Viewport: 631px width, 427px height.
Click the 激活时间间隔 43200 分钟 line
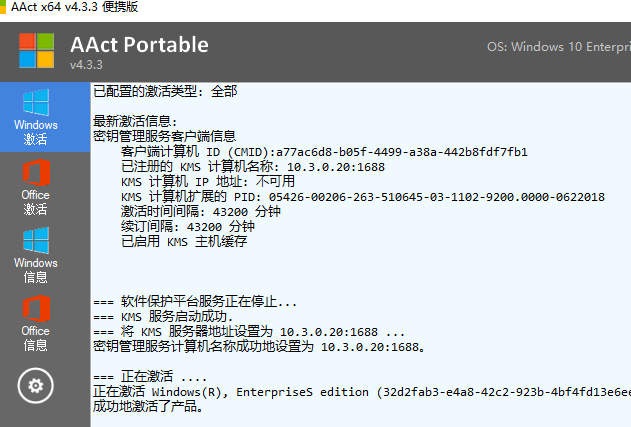(200, 212)
